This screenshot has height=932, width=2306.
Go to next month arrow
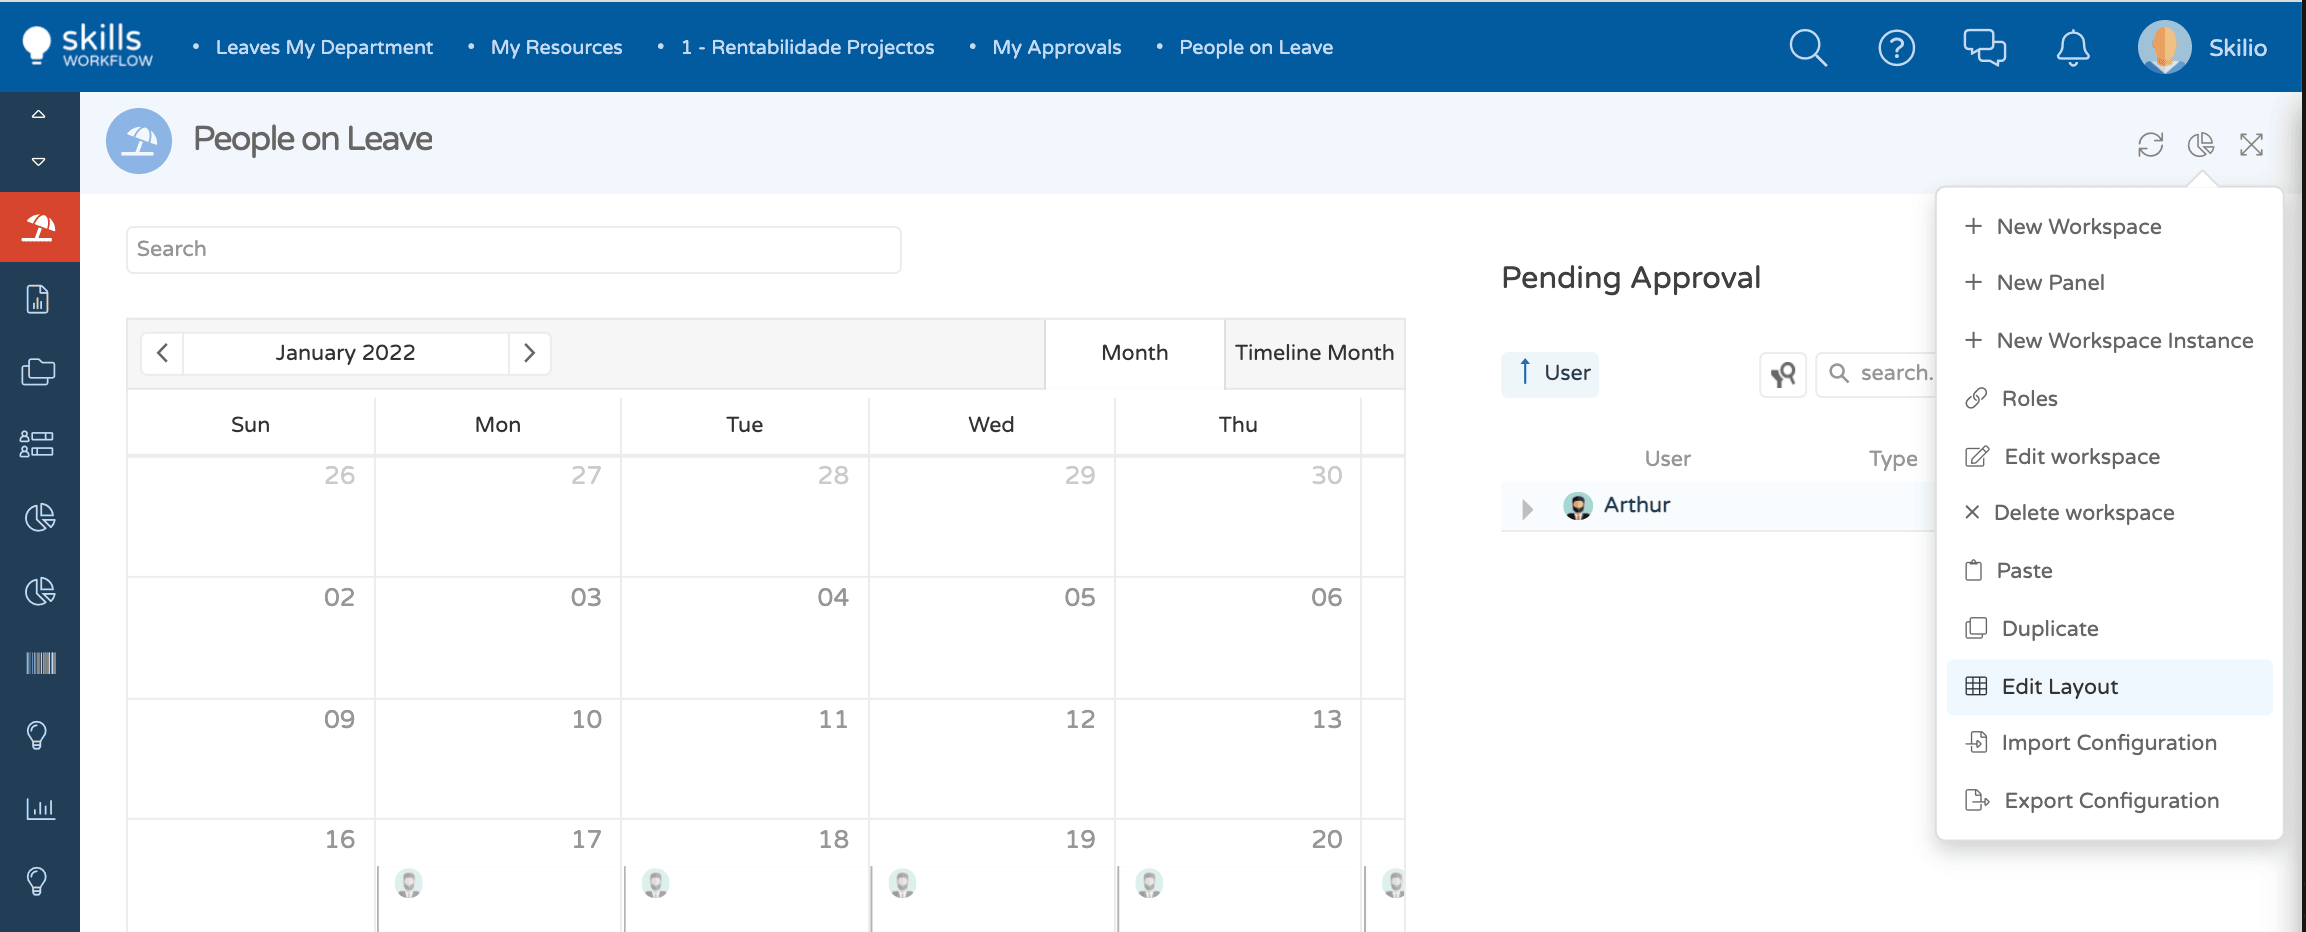coord(530,353)
